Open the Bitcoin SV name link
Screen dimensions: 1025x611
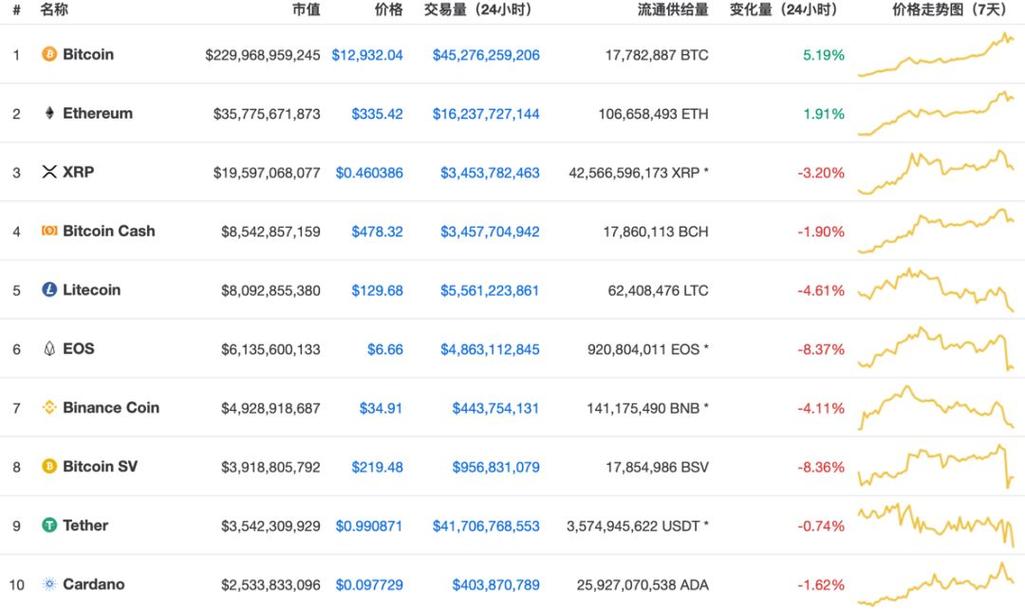(100, 466)
